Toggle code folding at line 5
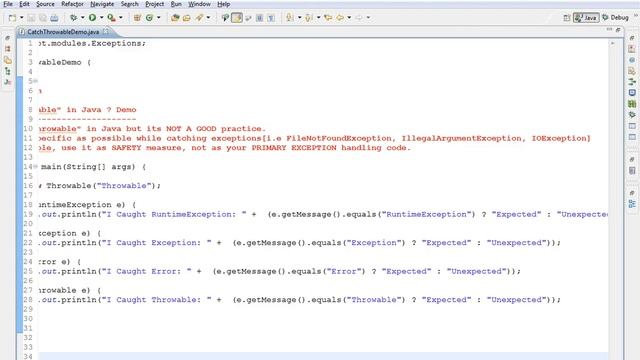The width and height of the screenshot is (640, 360). [36, 81]
